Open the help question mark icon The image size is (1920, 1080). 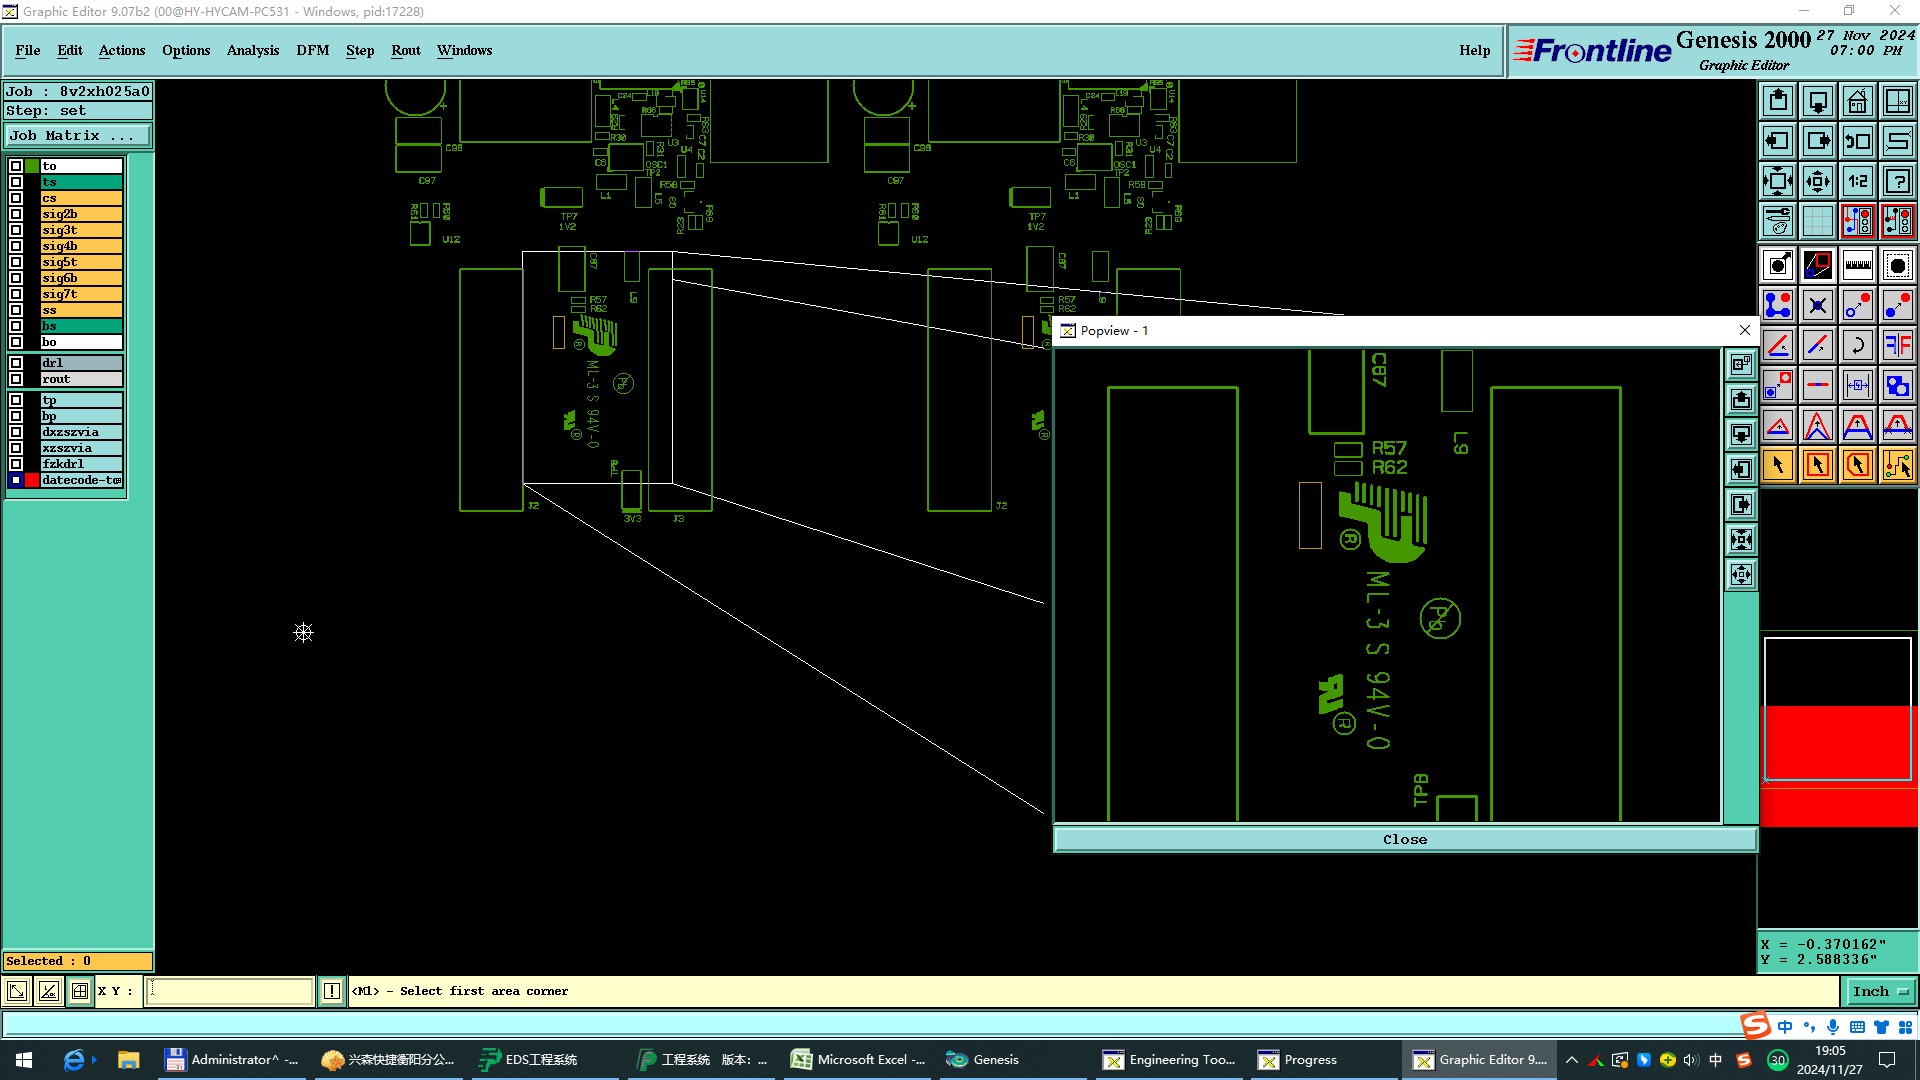[x=1897, y=181]
